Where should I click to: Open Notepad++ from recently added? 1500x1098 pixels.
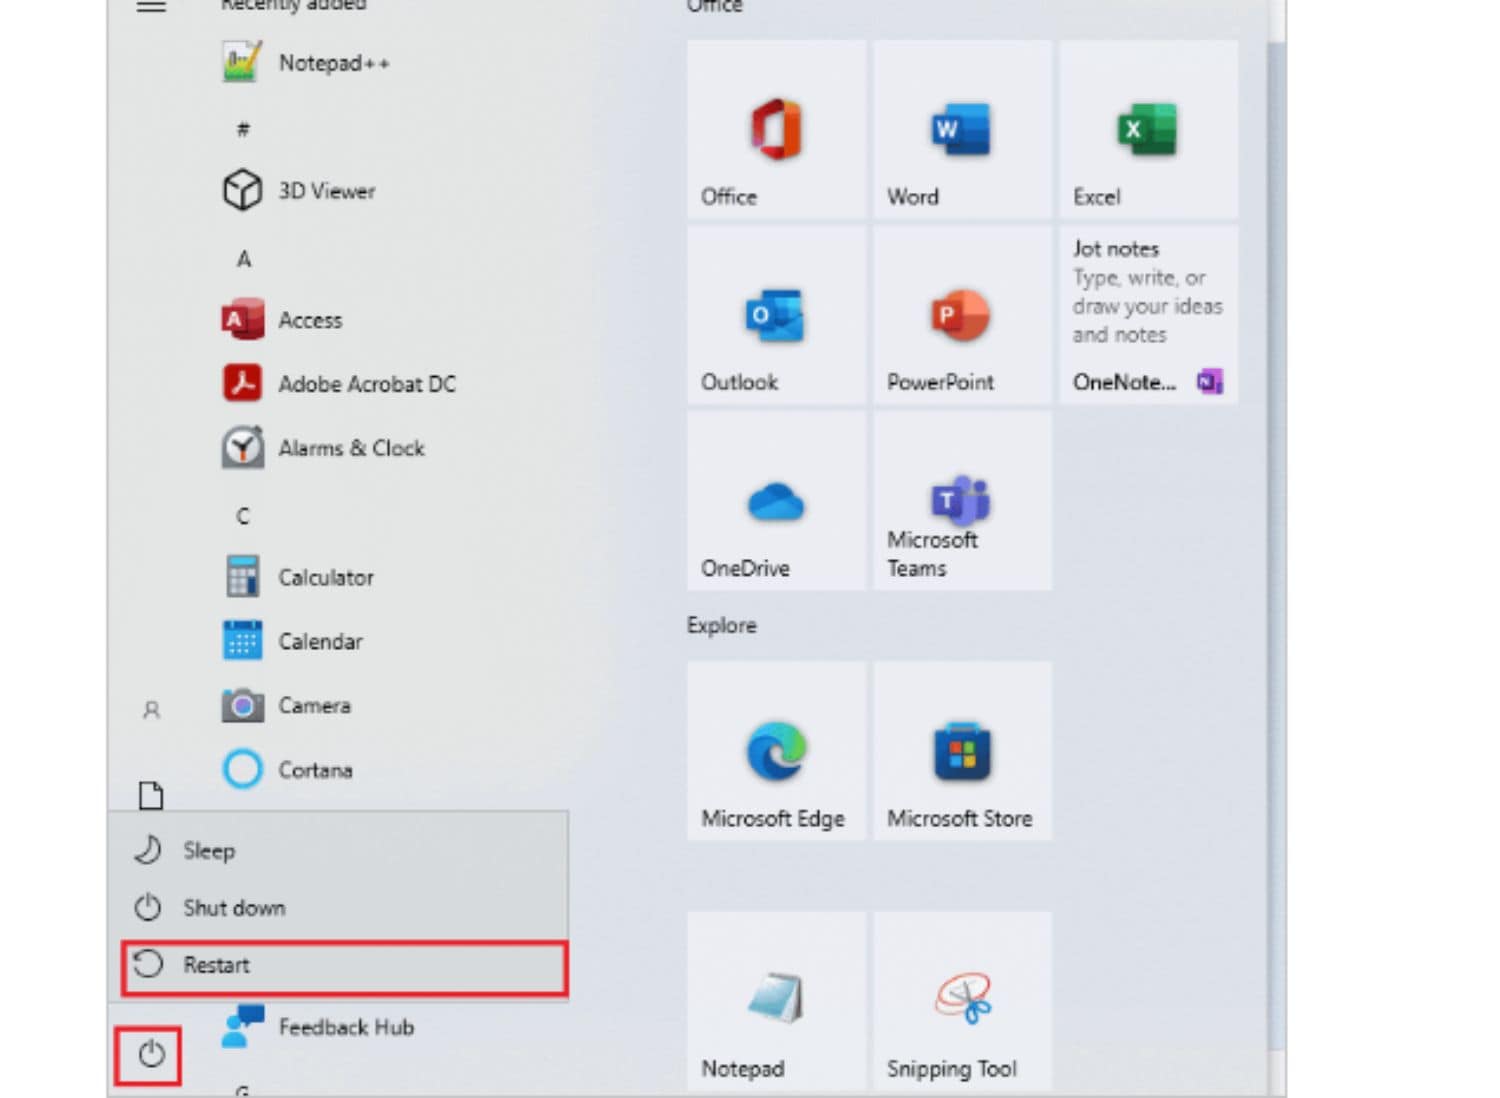click(x=306, y=63)
